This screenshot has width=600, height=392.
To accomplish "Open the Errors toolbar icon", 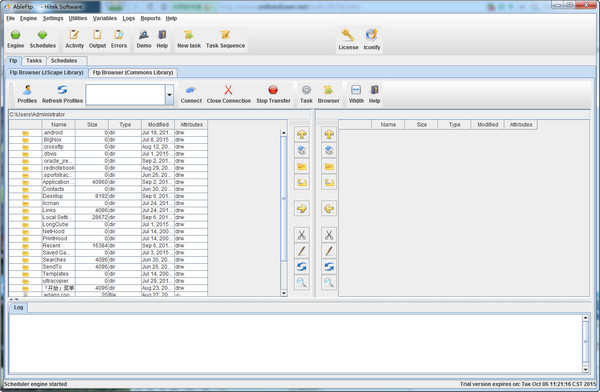I will coord(119,39).
